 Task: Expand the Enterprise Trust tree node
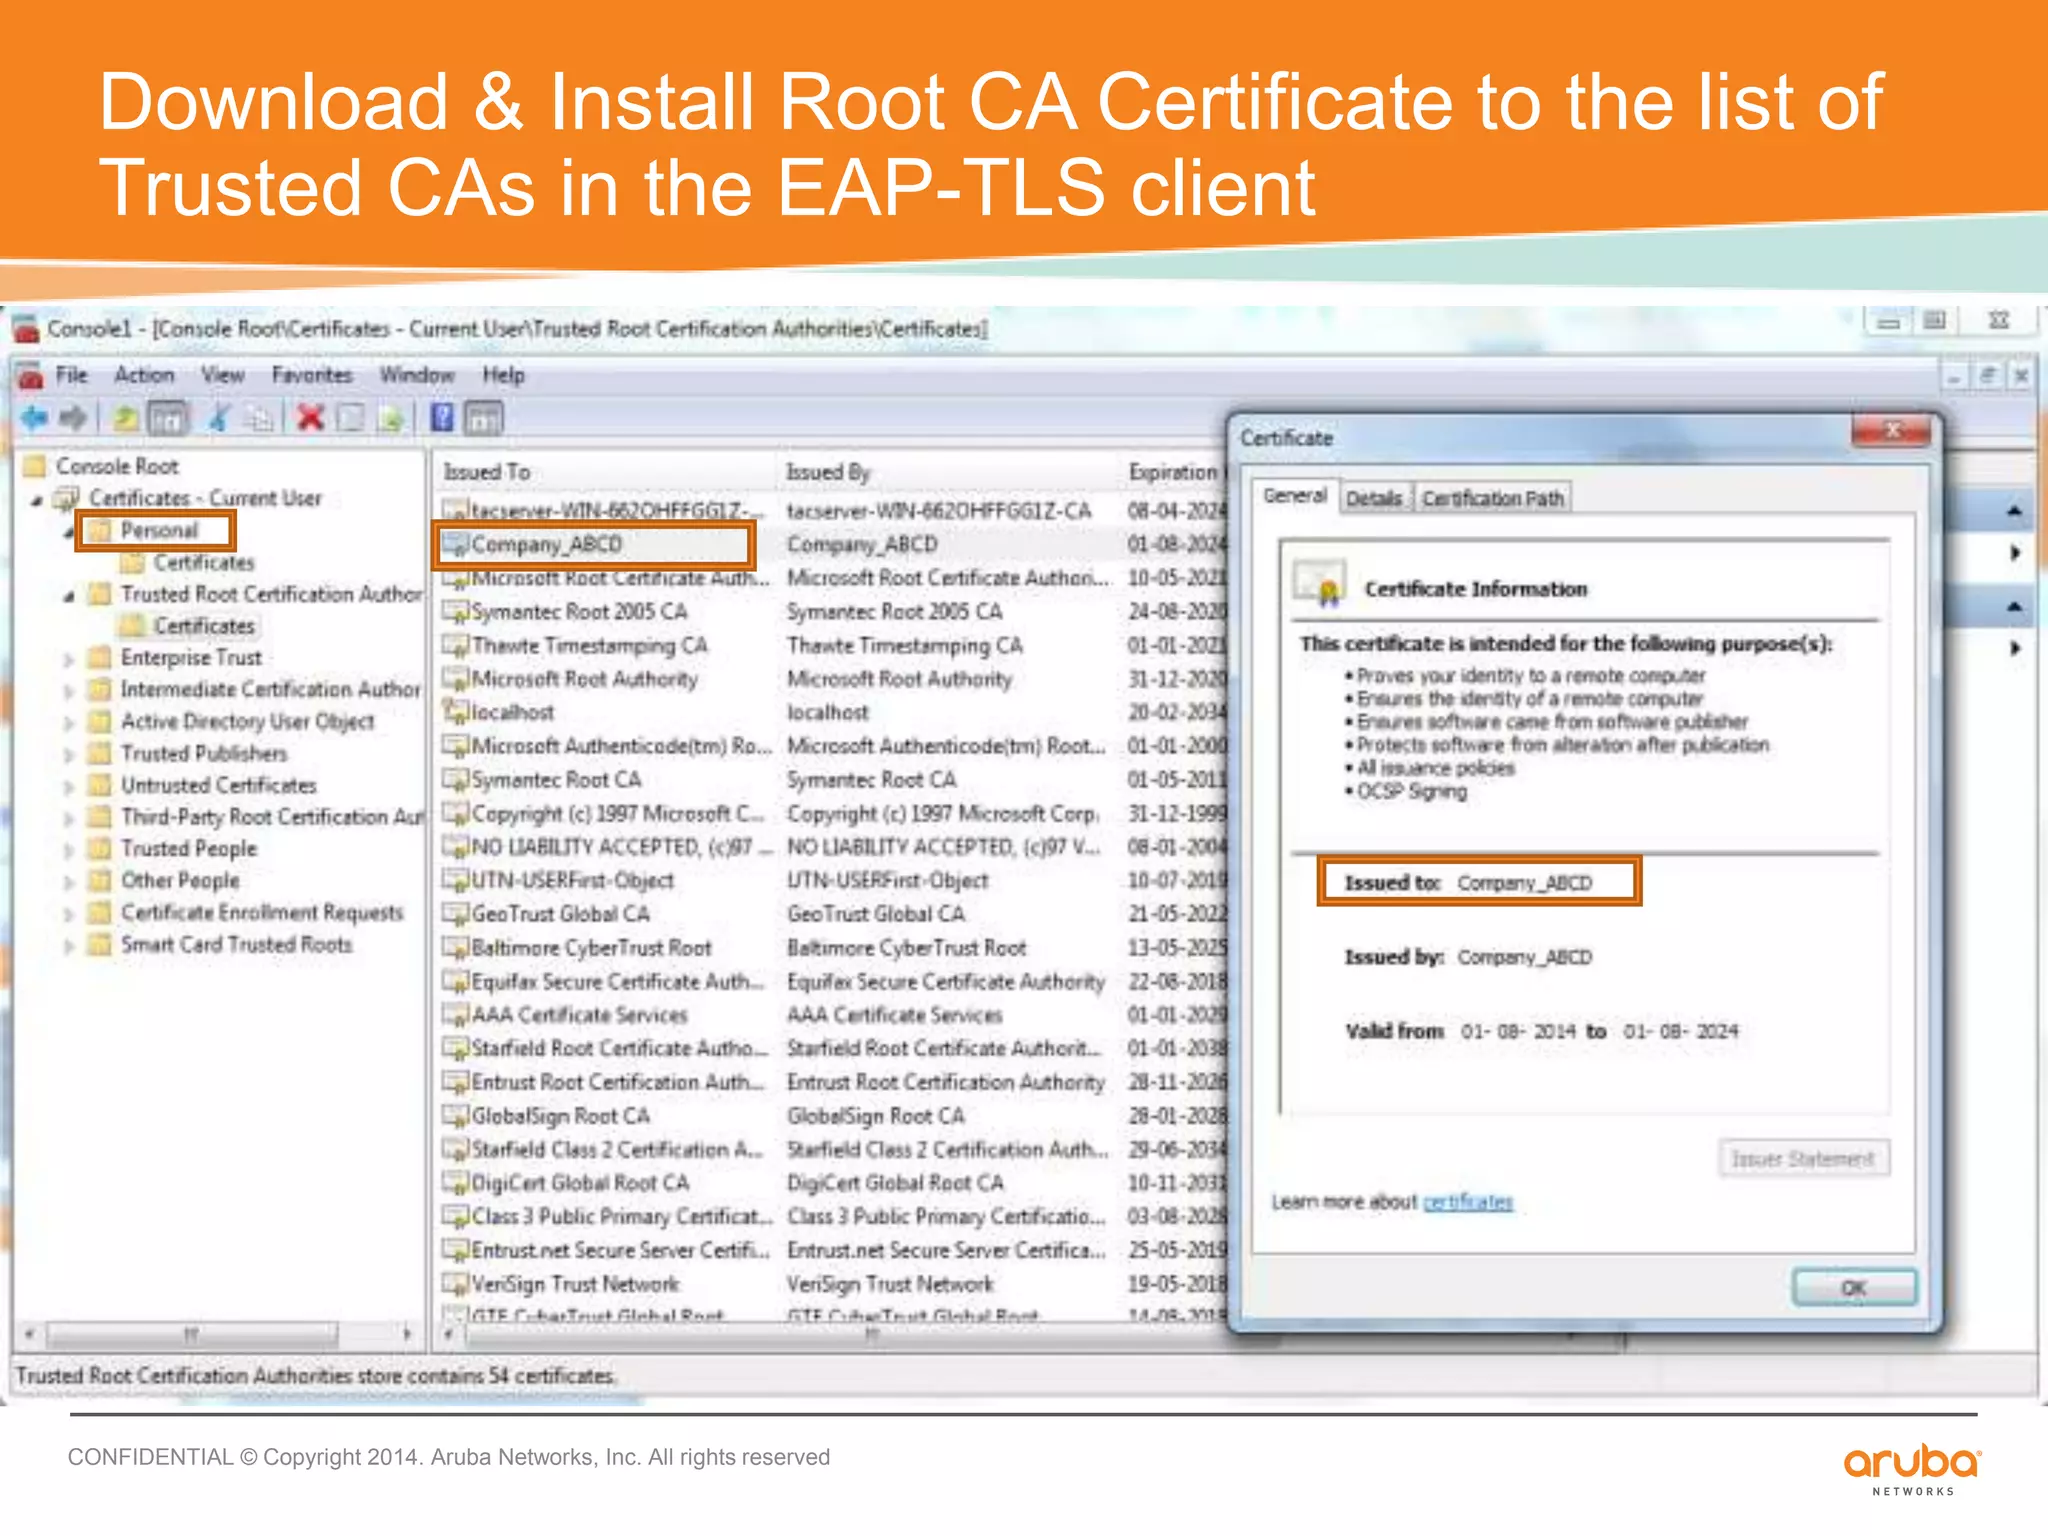pyautogui.click(x=69, y=659)
